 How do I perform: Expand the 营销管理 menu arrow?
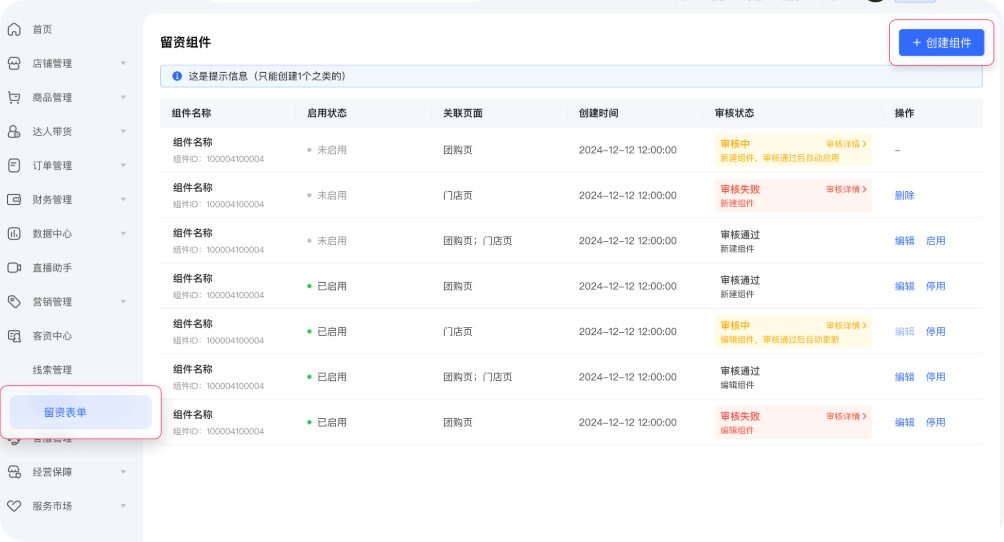click(x=123, y=301)
